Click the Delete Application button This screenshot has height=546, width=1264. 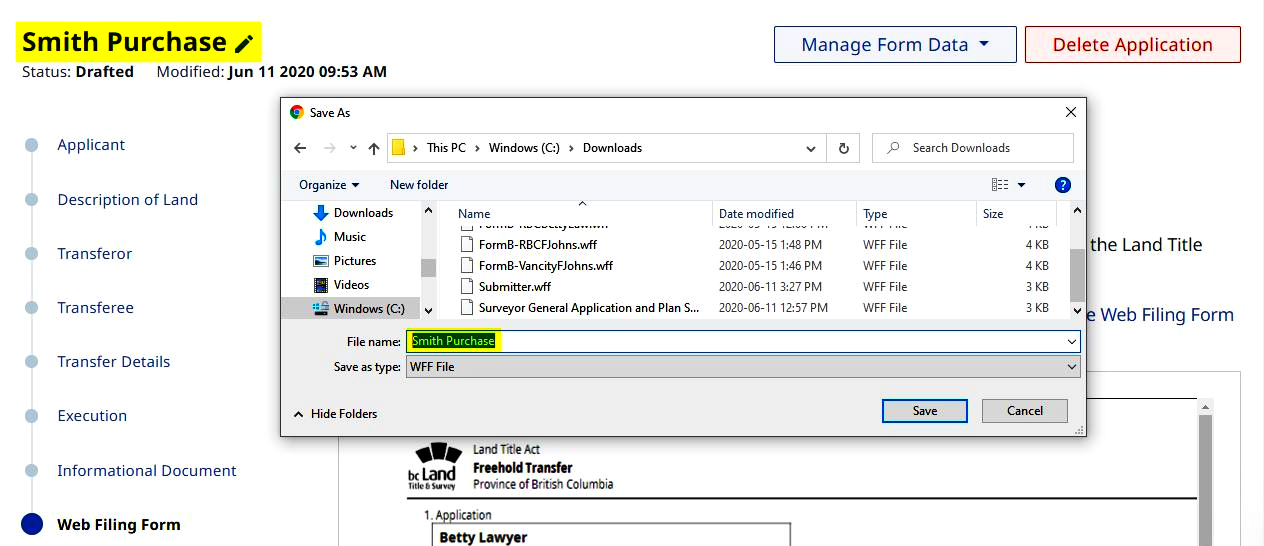(x=1132, y=45)
